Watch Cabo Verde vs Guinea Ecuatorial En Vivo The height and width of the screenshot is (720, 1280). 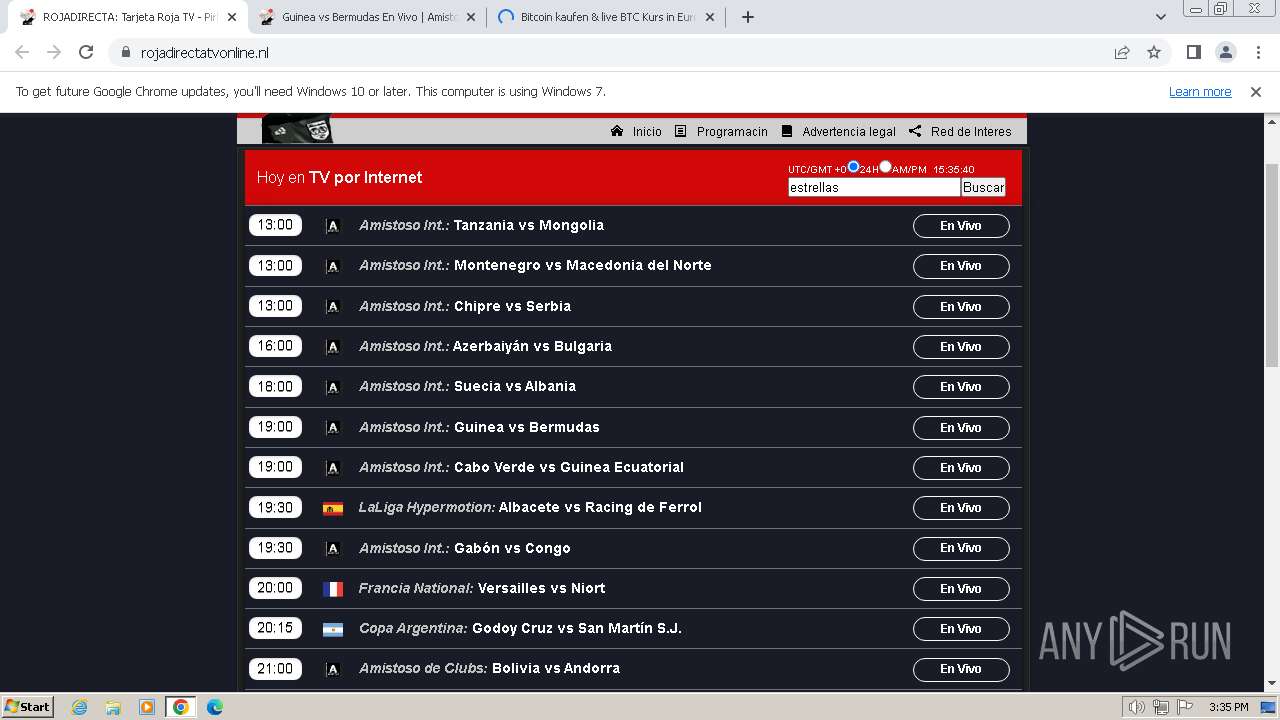(961, 468)
